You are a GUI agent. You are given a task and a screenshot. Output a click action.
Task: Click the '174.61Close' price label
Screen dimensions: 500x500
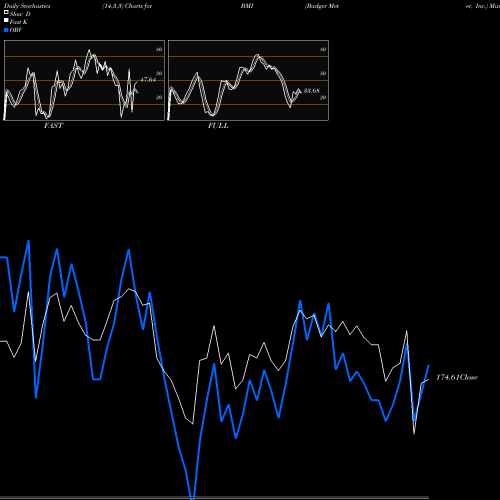tap(457, 377)
